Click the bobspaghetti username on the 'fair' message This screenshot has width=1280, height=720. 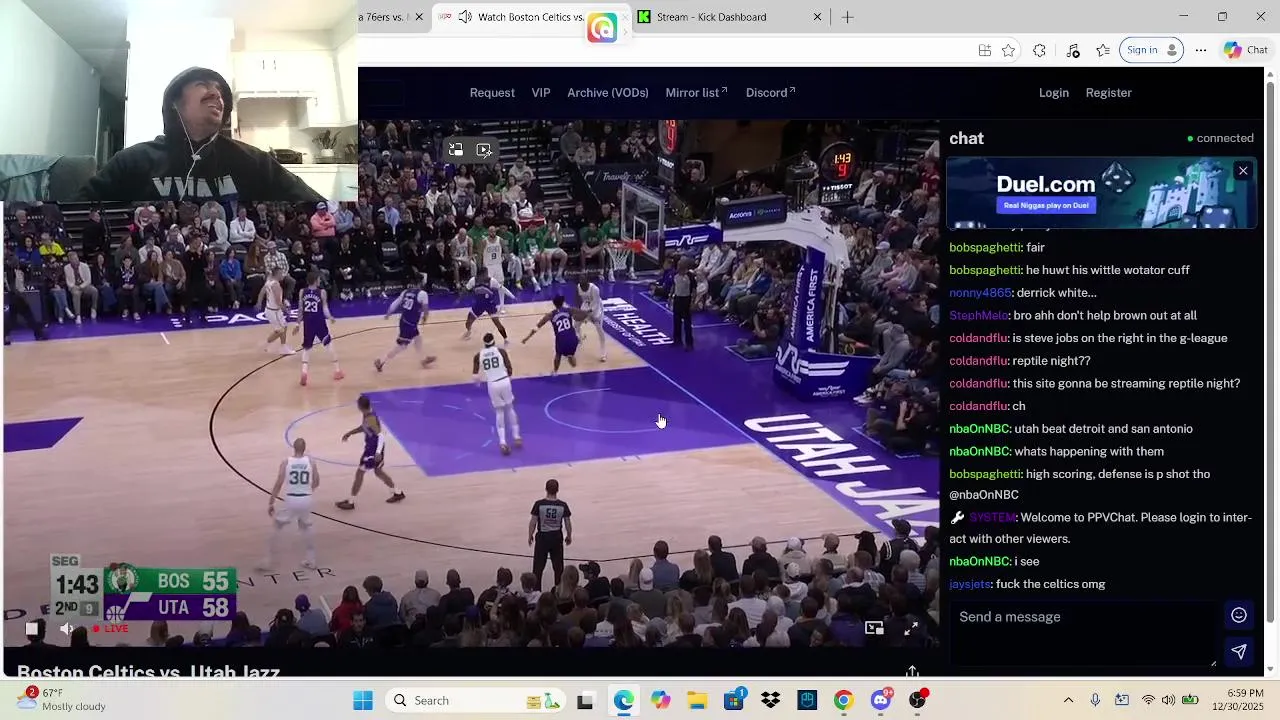pos(985,247)
